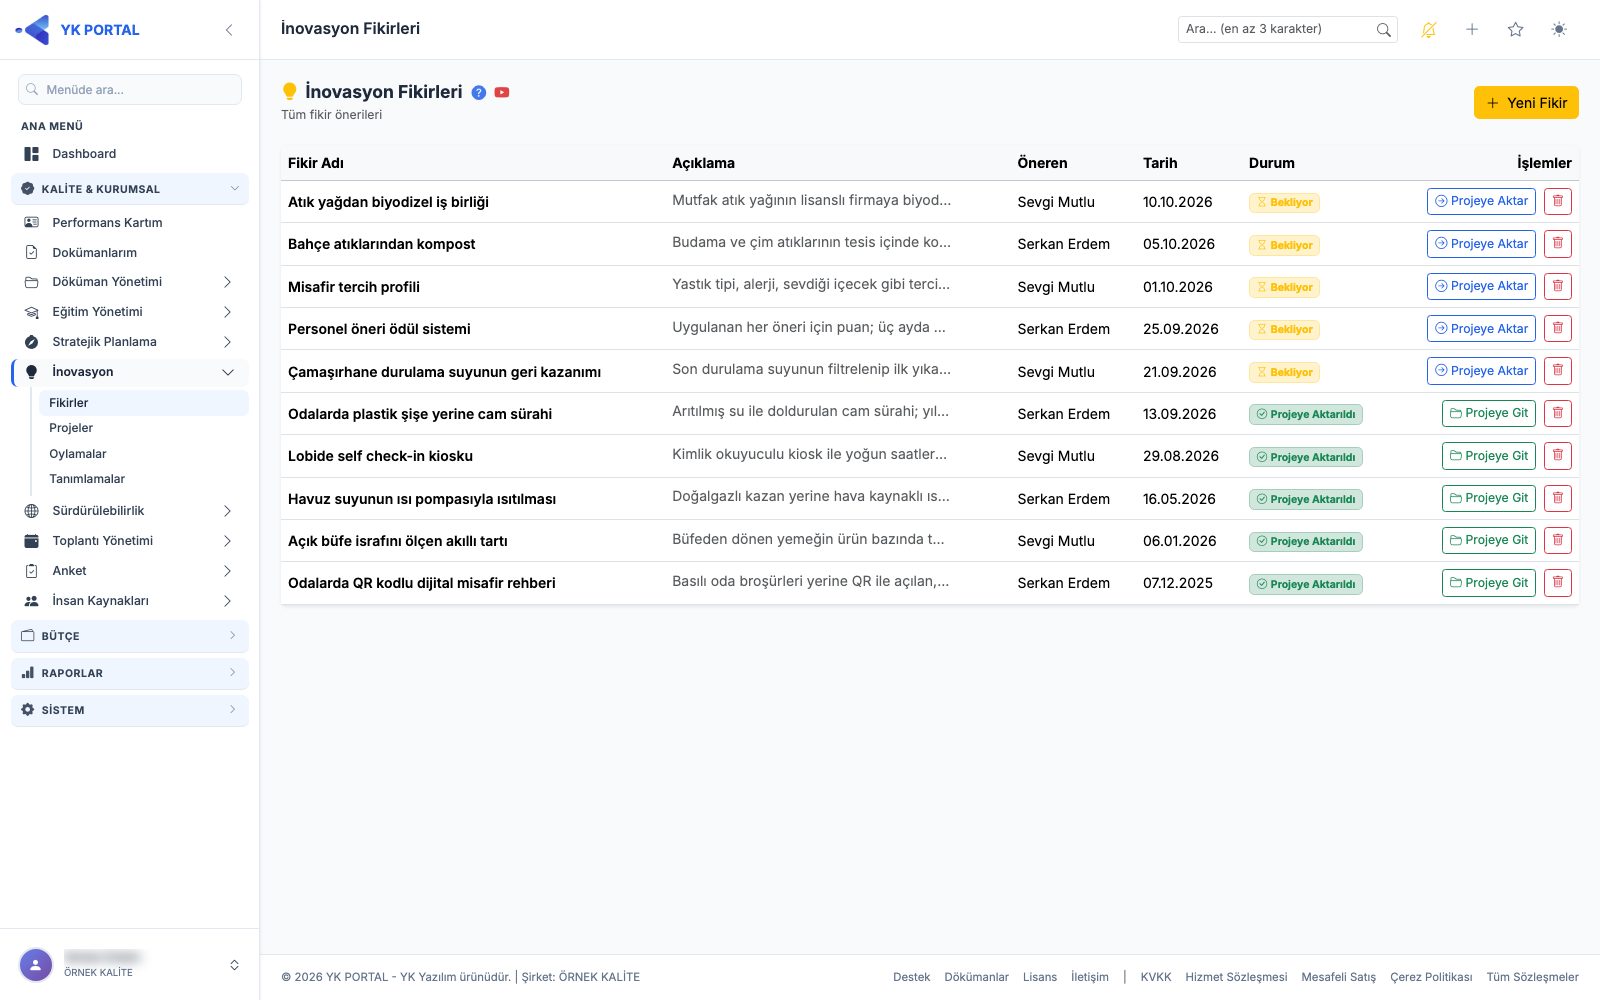Click Projeye Aktar for 'Personel öneri ödül sistemi'
This screenshot has width=1600, height=1000.
1481,329
